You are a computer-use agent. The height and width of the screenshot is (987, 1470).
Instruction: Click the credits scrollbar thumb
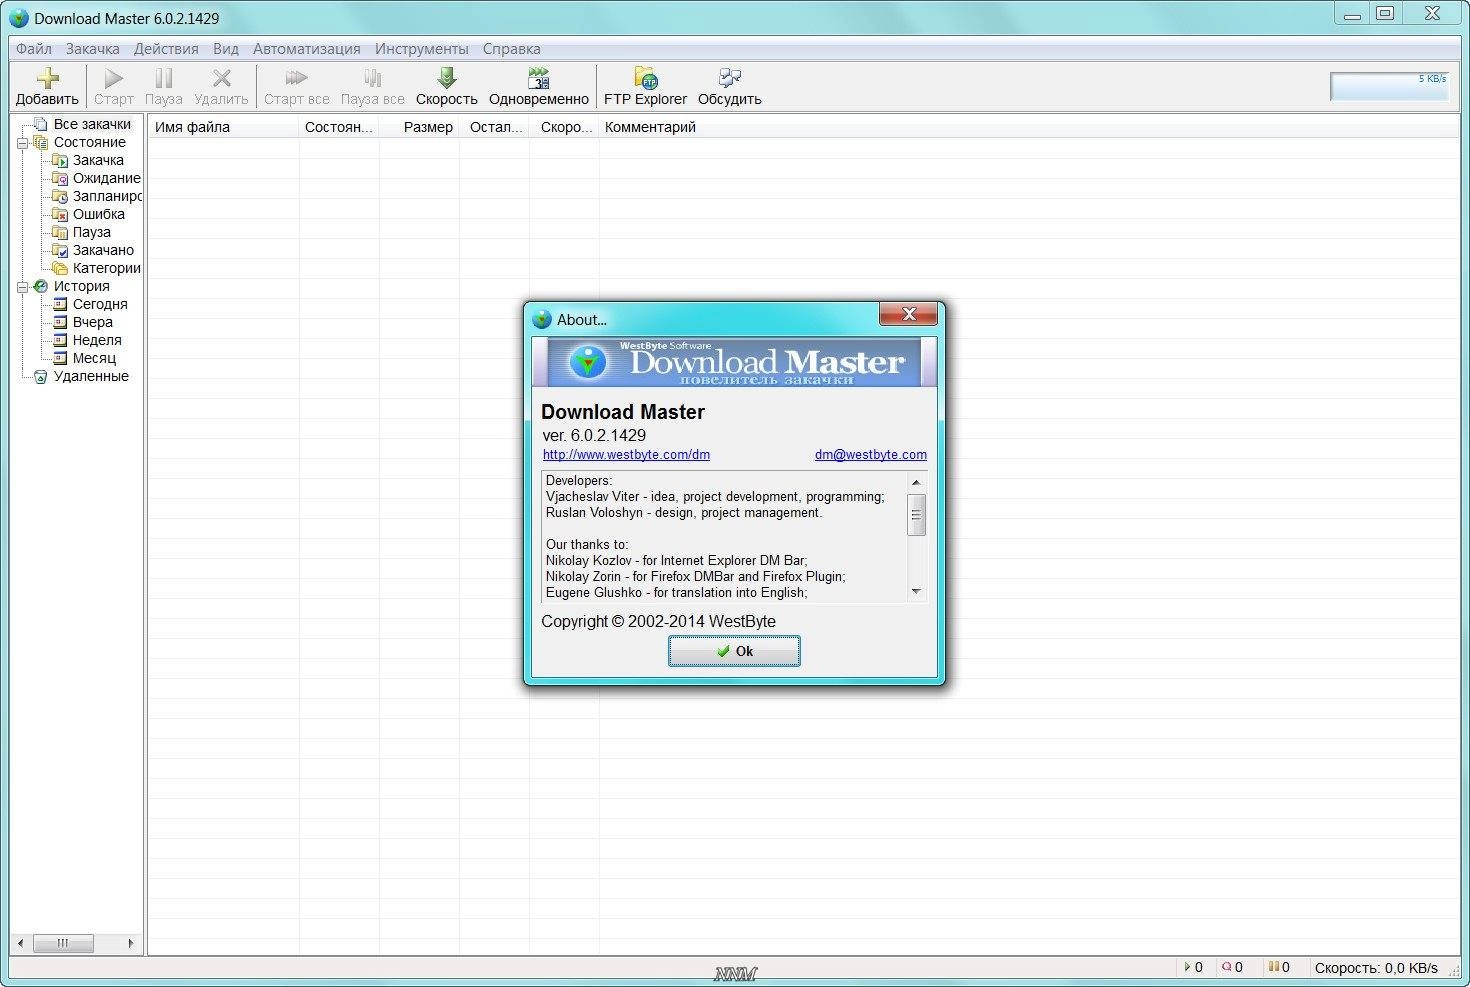coord(916,515)
